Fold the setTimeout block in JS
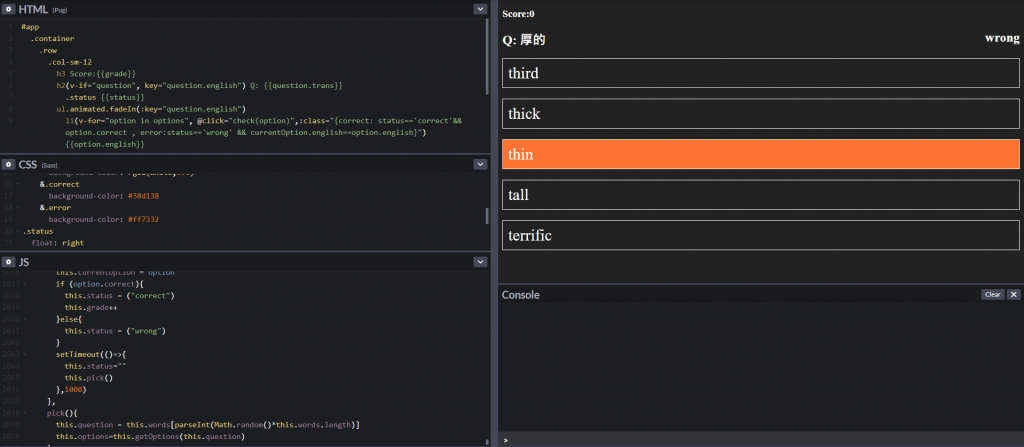 (25, 354)
